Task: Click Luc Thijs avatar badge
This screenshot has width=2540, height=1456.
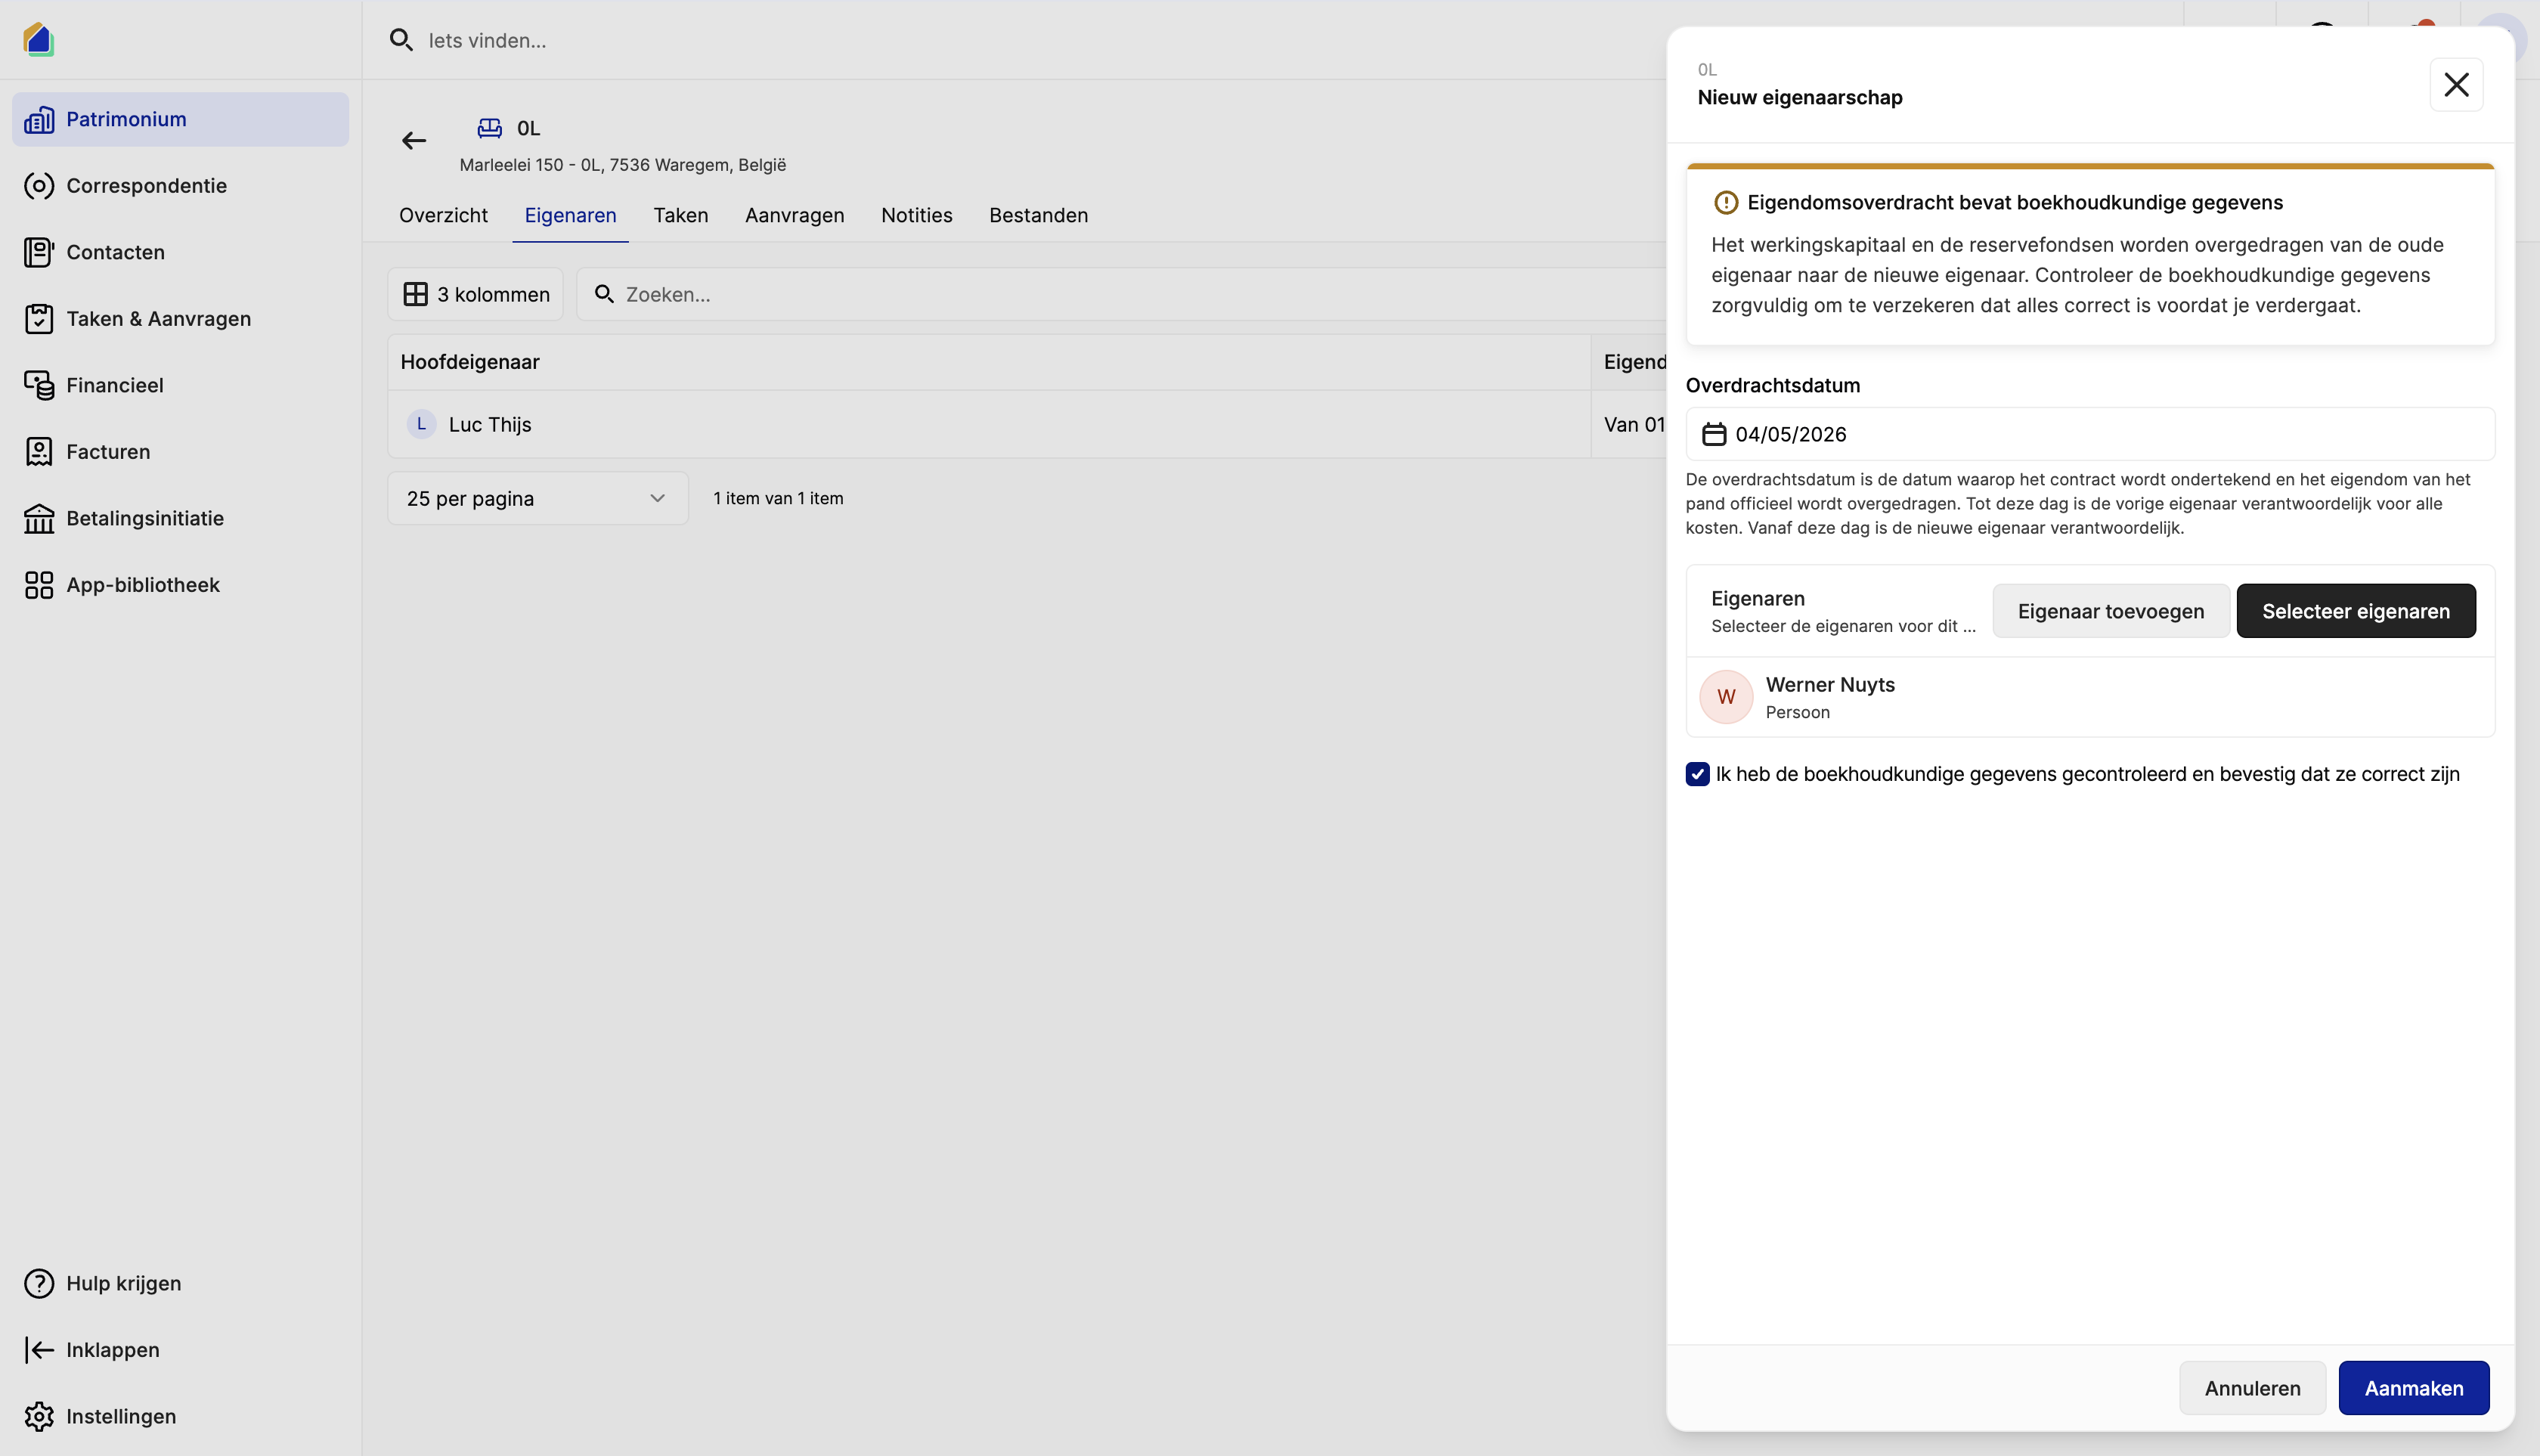Action: coord(421,424)
